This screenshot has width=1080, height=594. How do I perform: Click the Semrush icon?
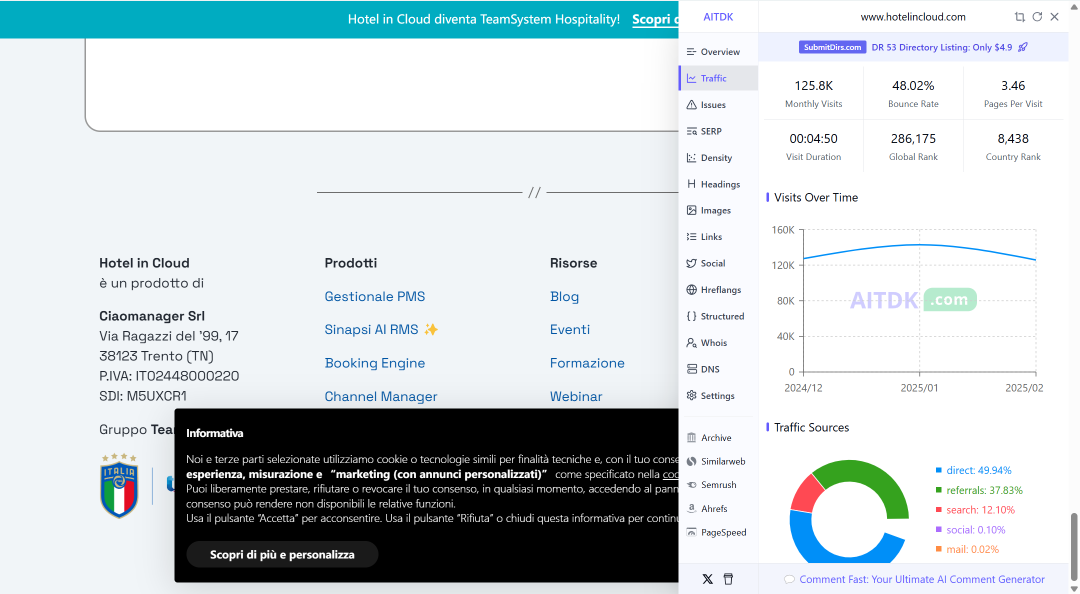(x=692, y=484)
